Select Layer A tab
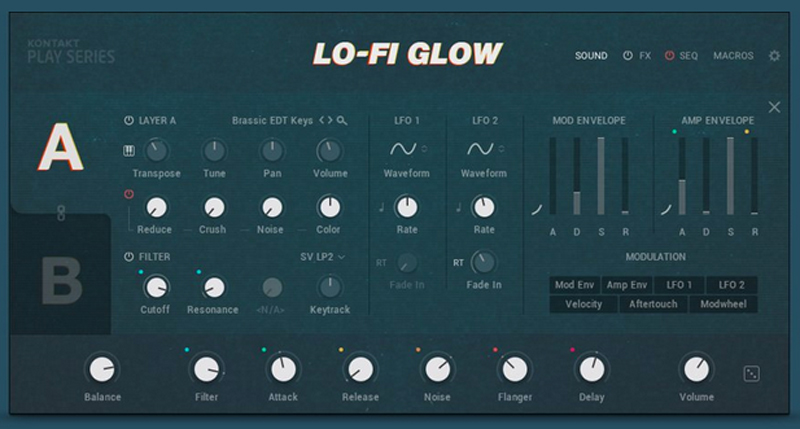Viewport: 800px width, 429px height. click(x=61, y=148)
